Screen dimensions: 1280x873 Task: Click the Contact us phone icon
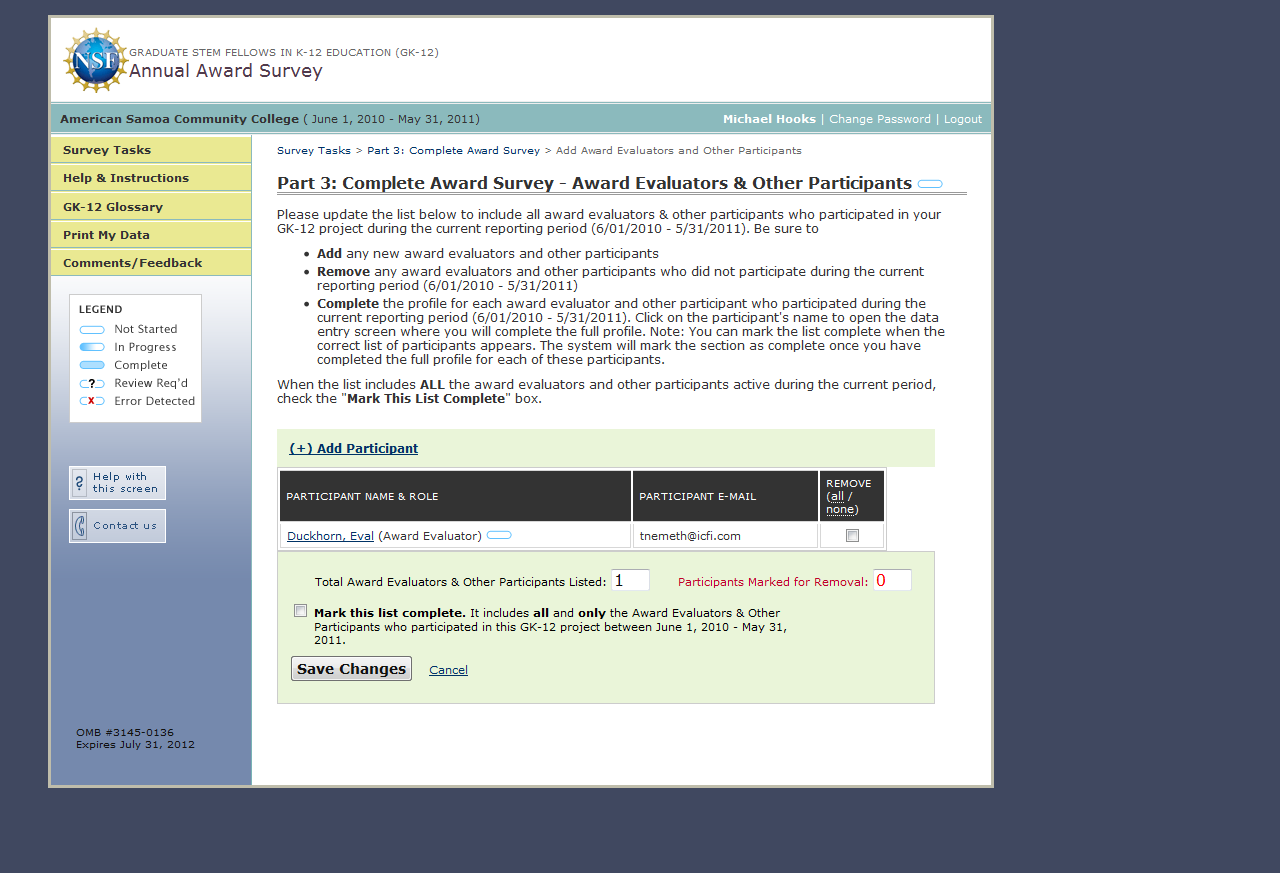pyautogui.click(x=80, y=526)
